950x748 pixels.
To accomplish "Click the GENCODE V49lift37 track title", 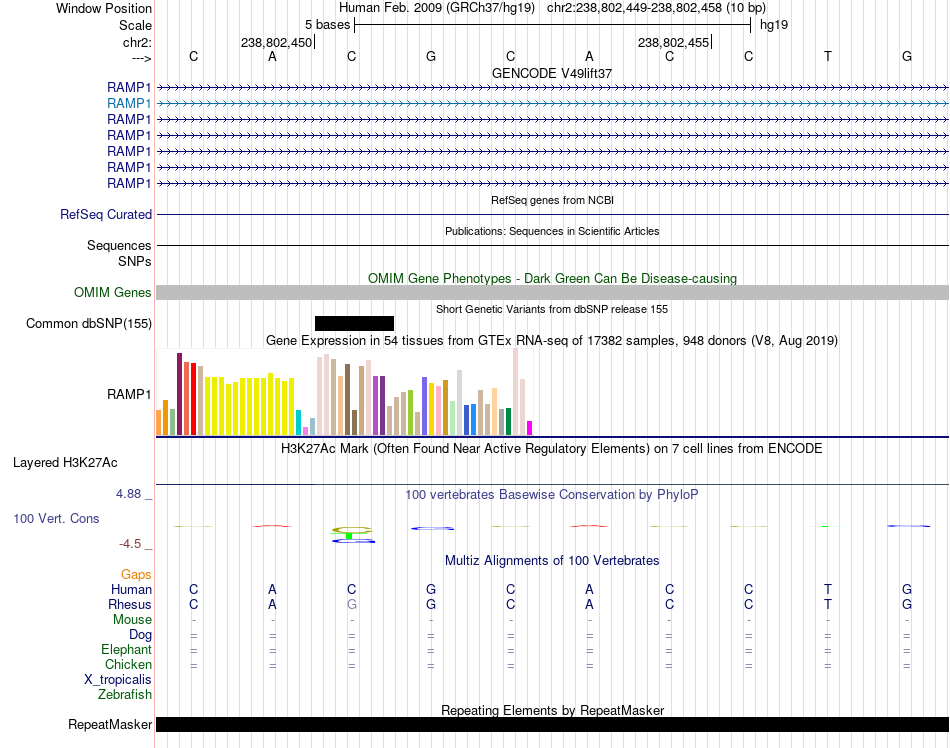I will (x=552, y=73).
